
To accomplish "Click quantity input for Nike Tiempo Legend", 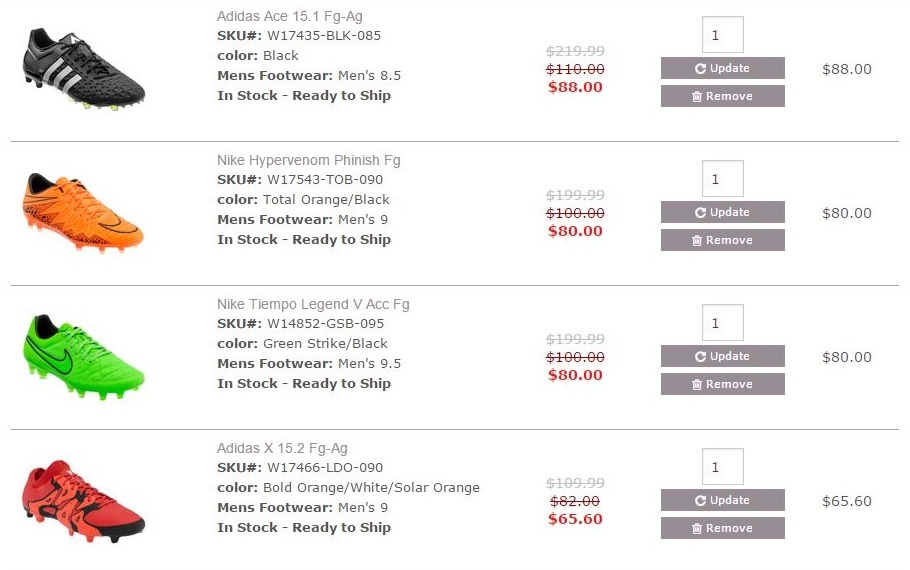I will [722, 323].
